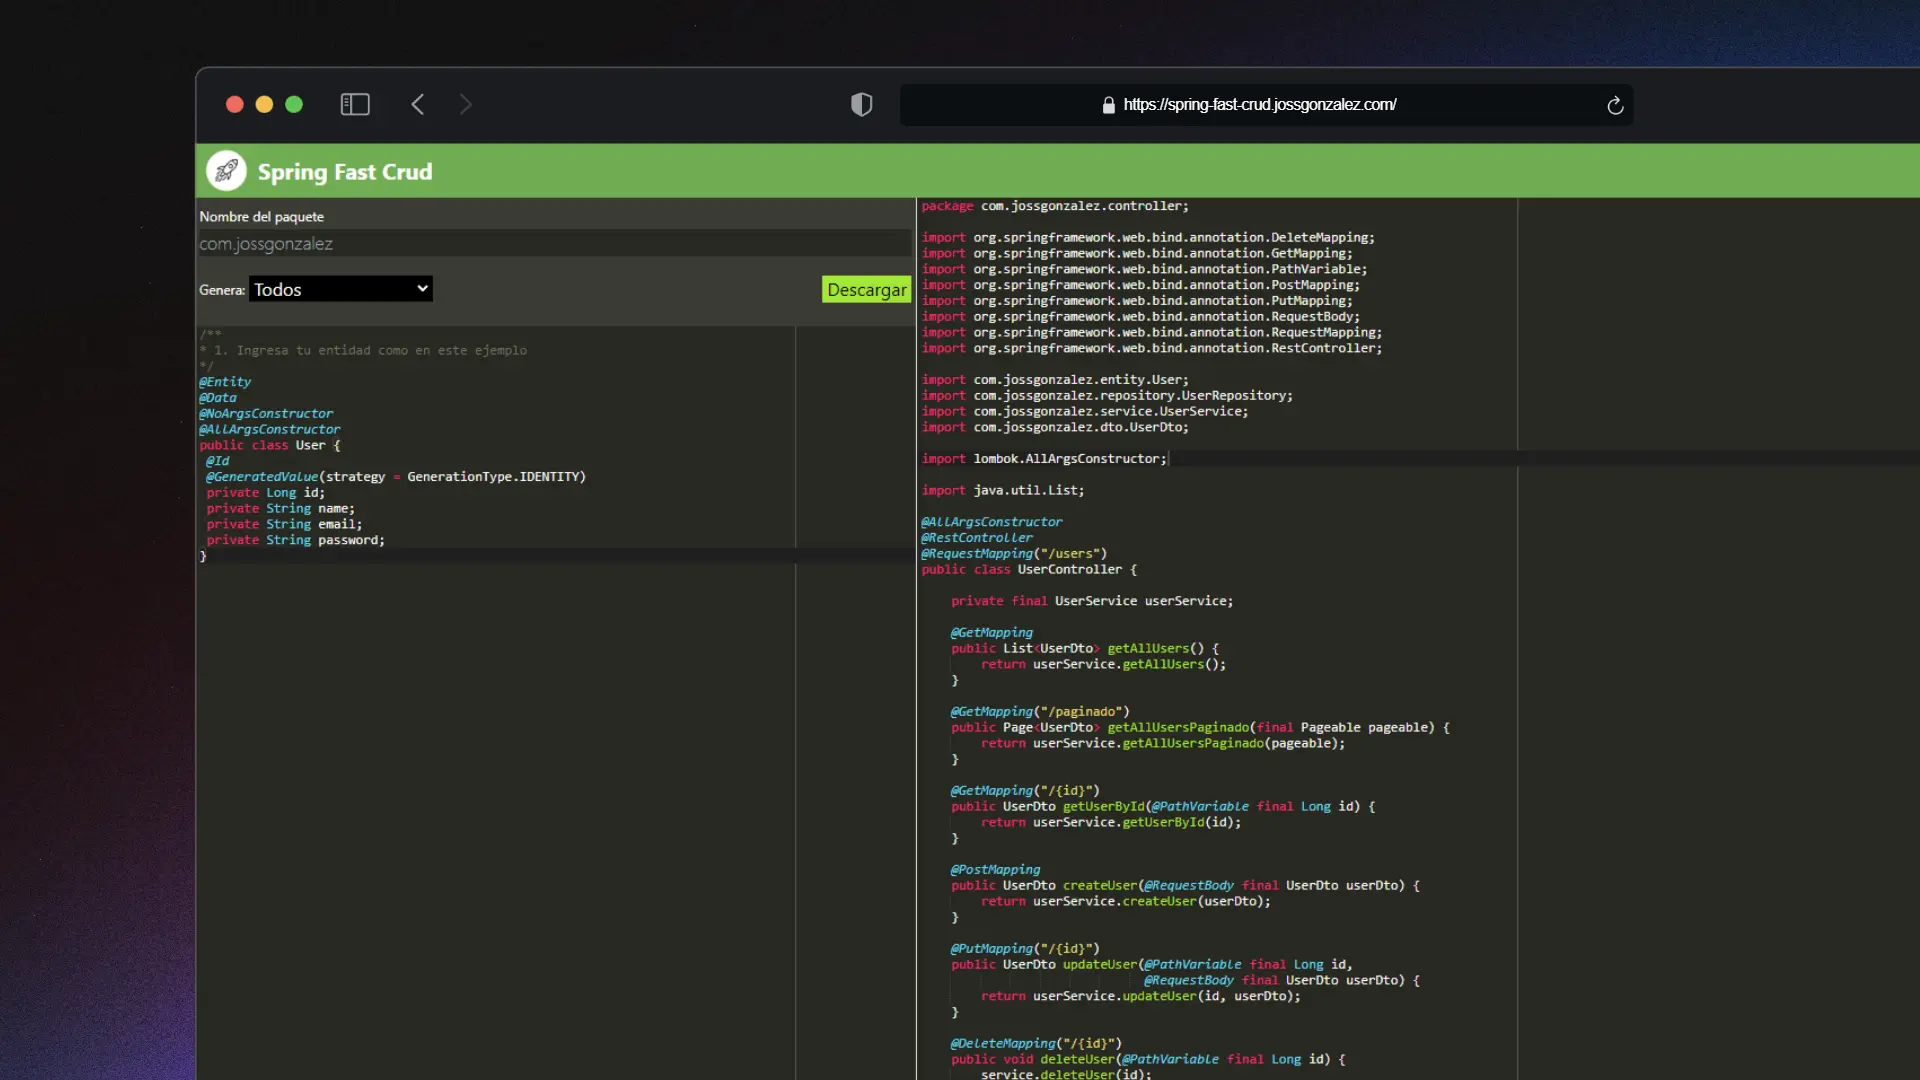Click the 'private Long id;' line

(265, 493)
